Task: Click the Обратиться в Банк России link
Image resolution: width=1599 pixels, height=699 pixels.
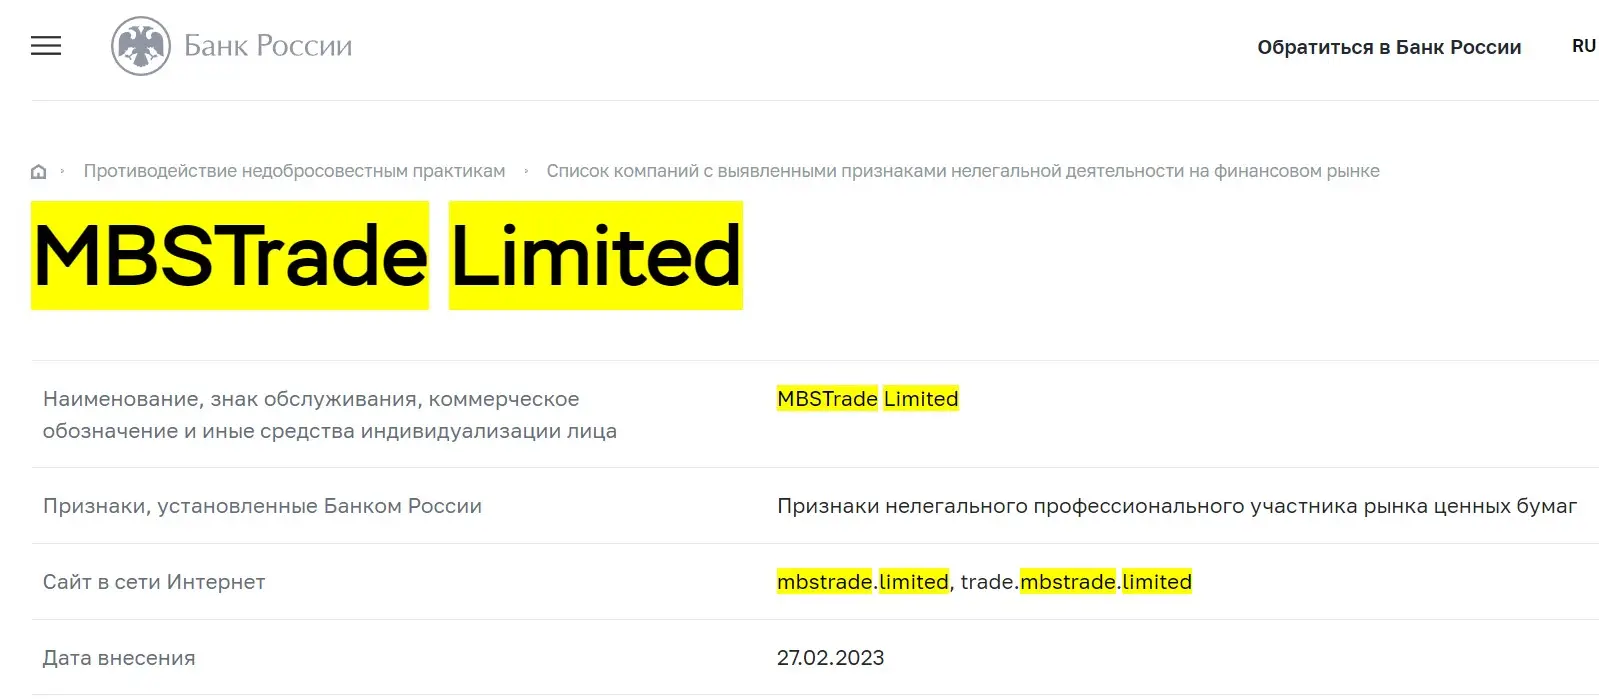Action: pos(1390,46)
